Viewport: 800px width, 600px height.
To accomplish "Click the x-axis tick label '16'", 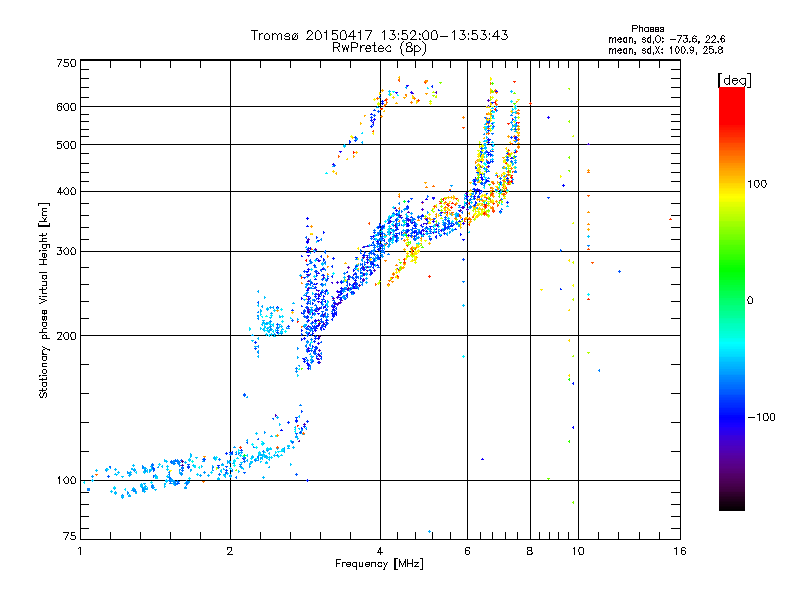I will [x=680, y=551].
